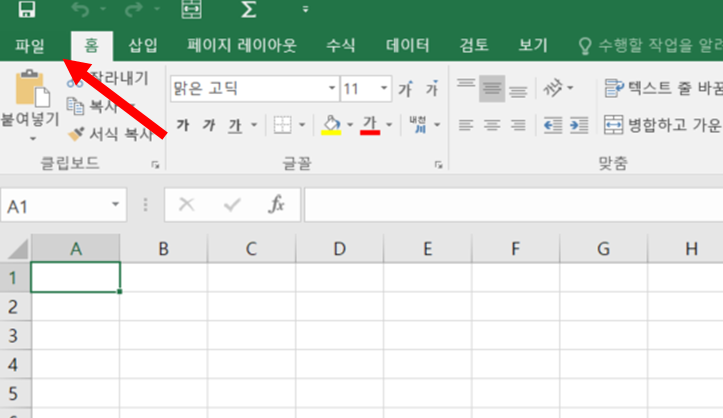
Task: Switch to the 페이지 레이아웃 tab
Action: point(242,46)
